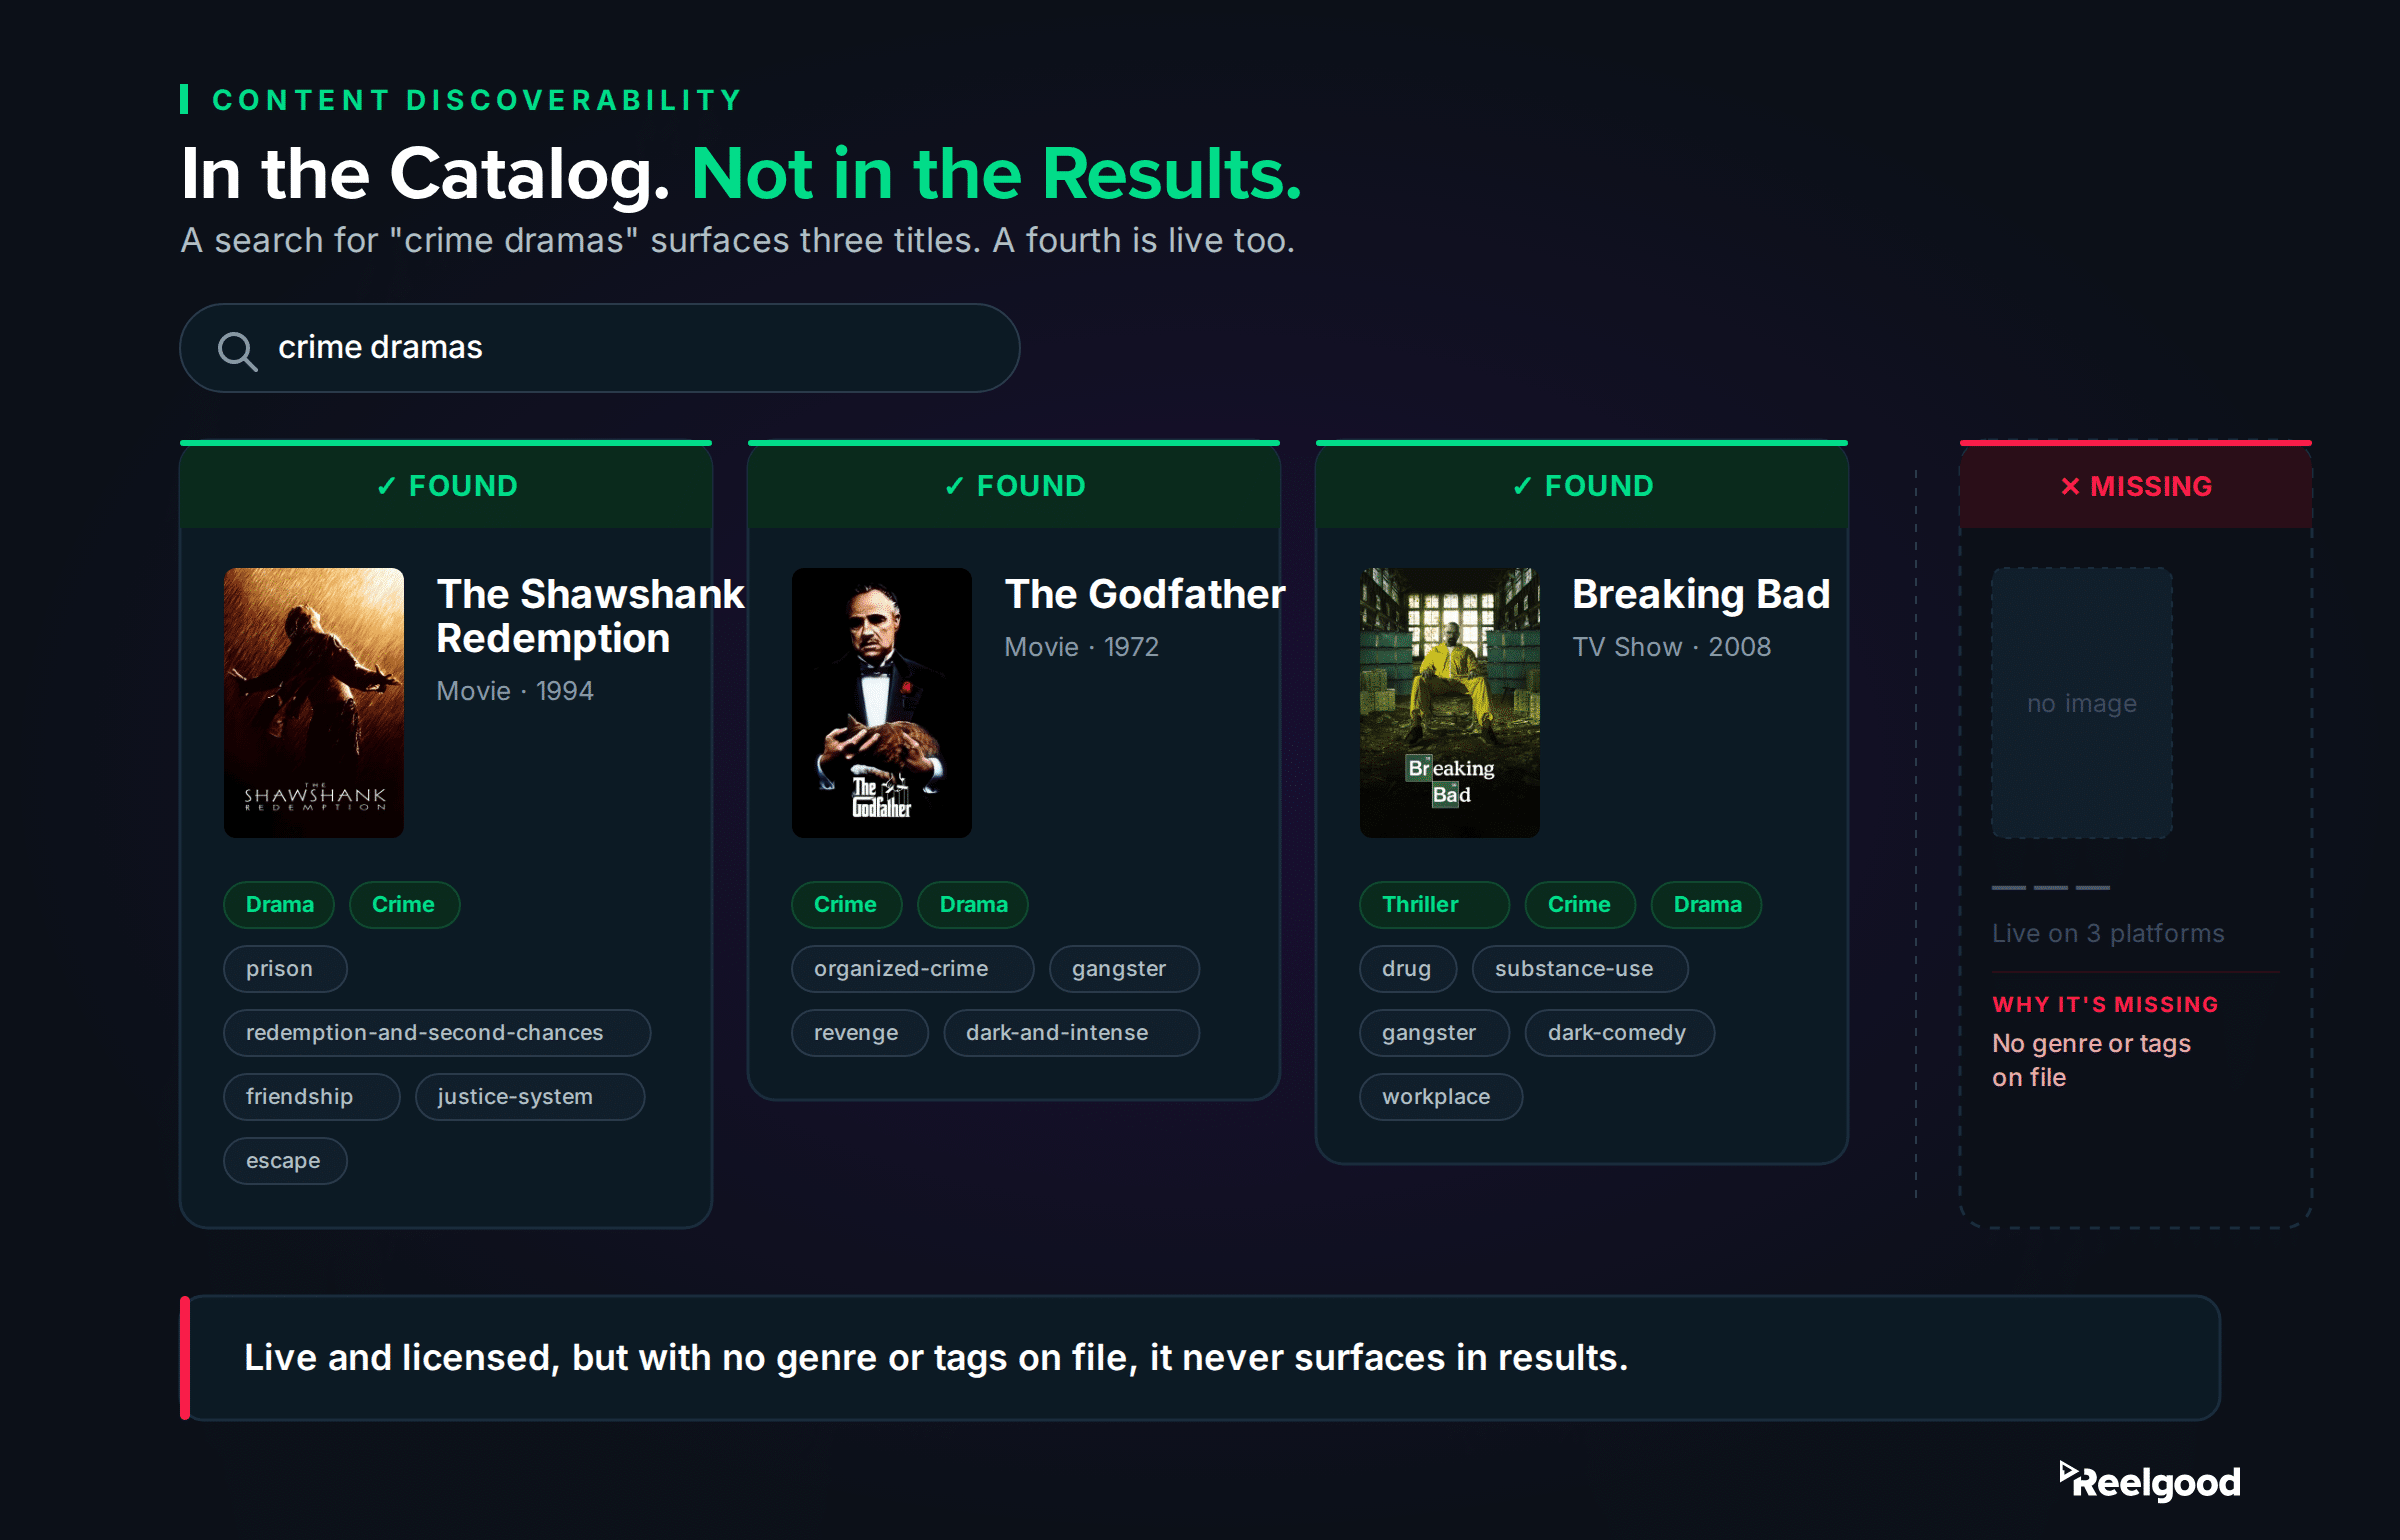Click the checkmark on Breaking Bad FOUND header

(1522, 486)
